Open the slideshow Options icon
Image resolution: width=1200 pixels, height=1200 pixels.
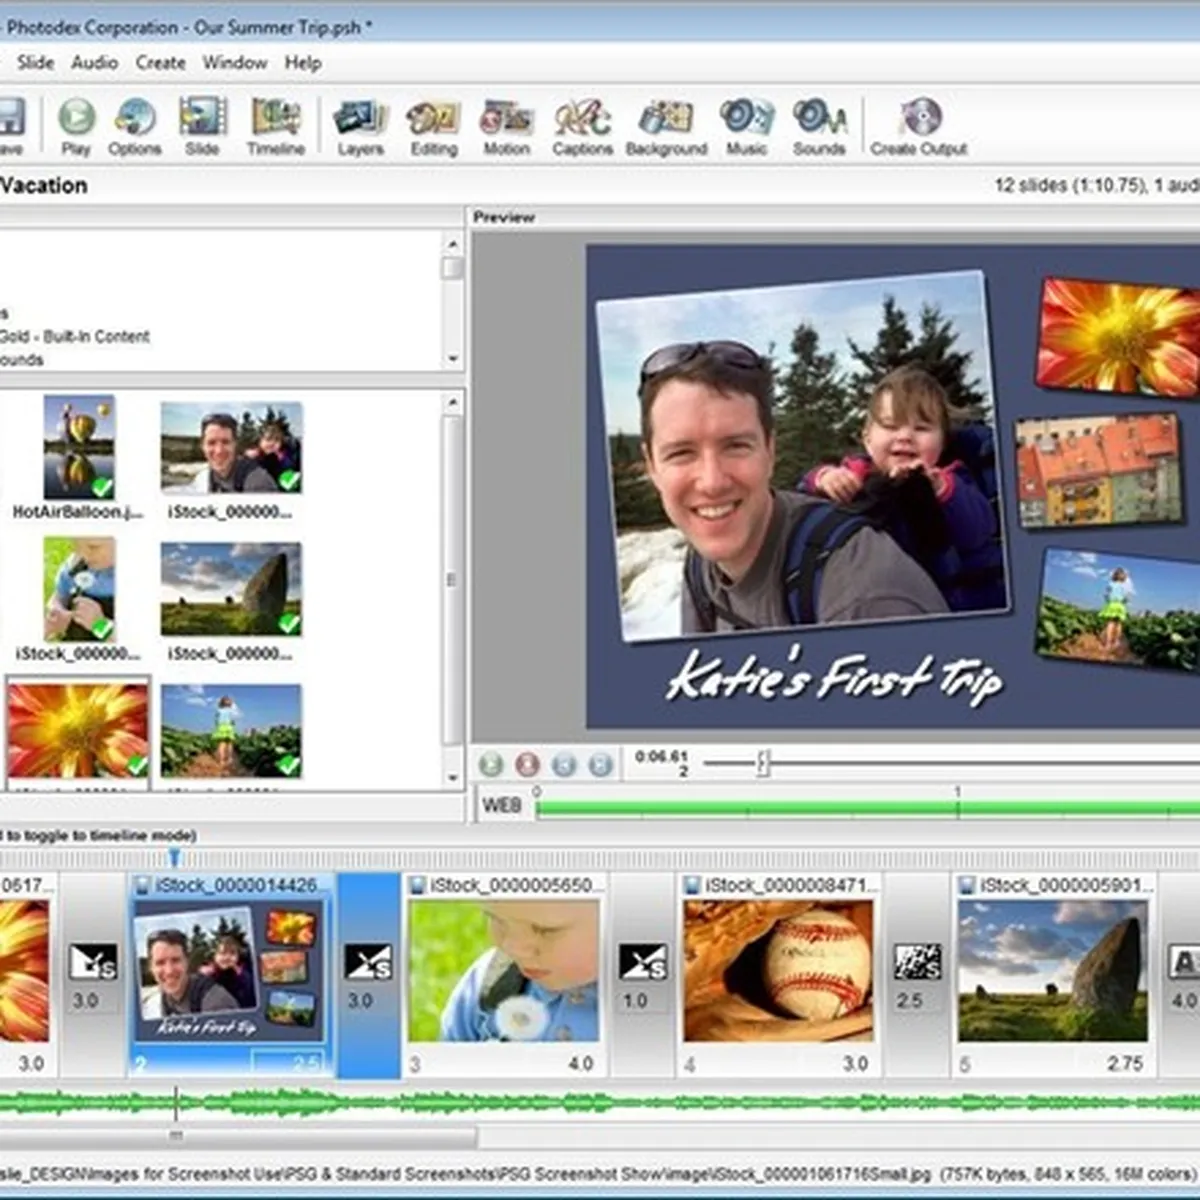(135, 118)
